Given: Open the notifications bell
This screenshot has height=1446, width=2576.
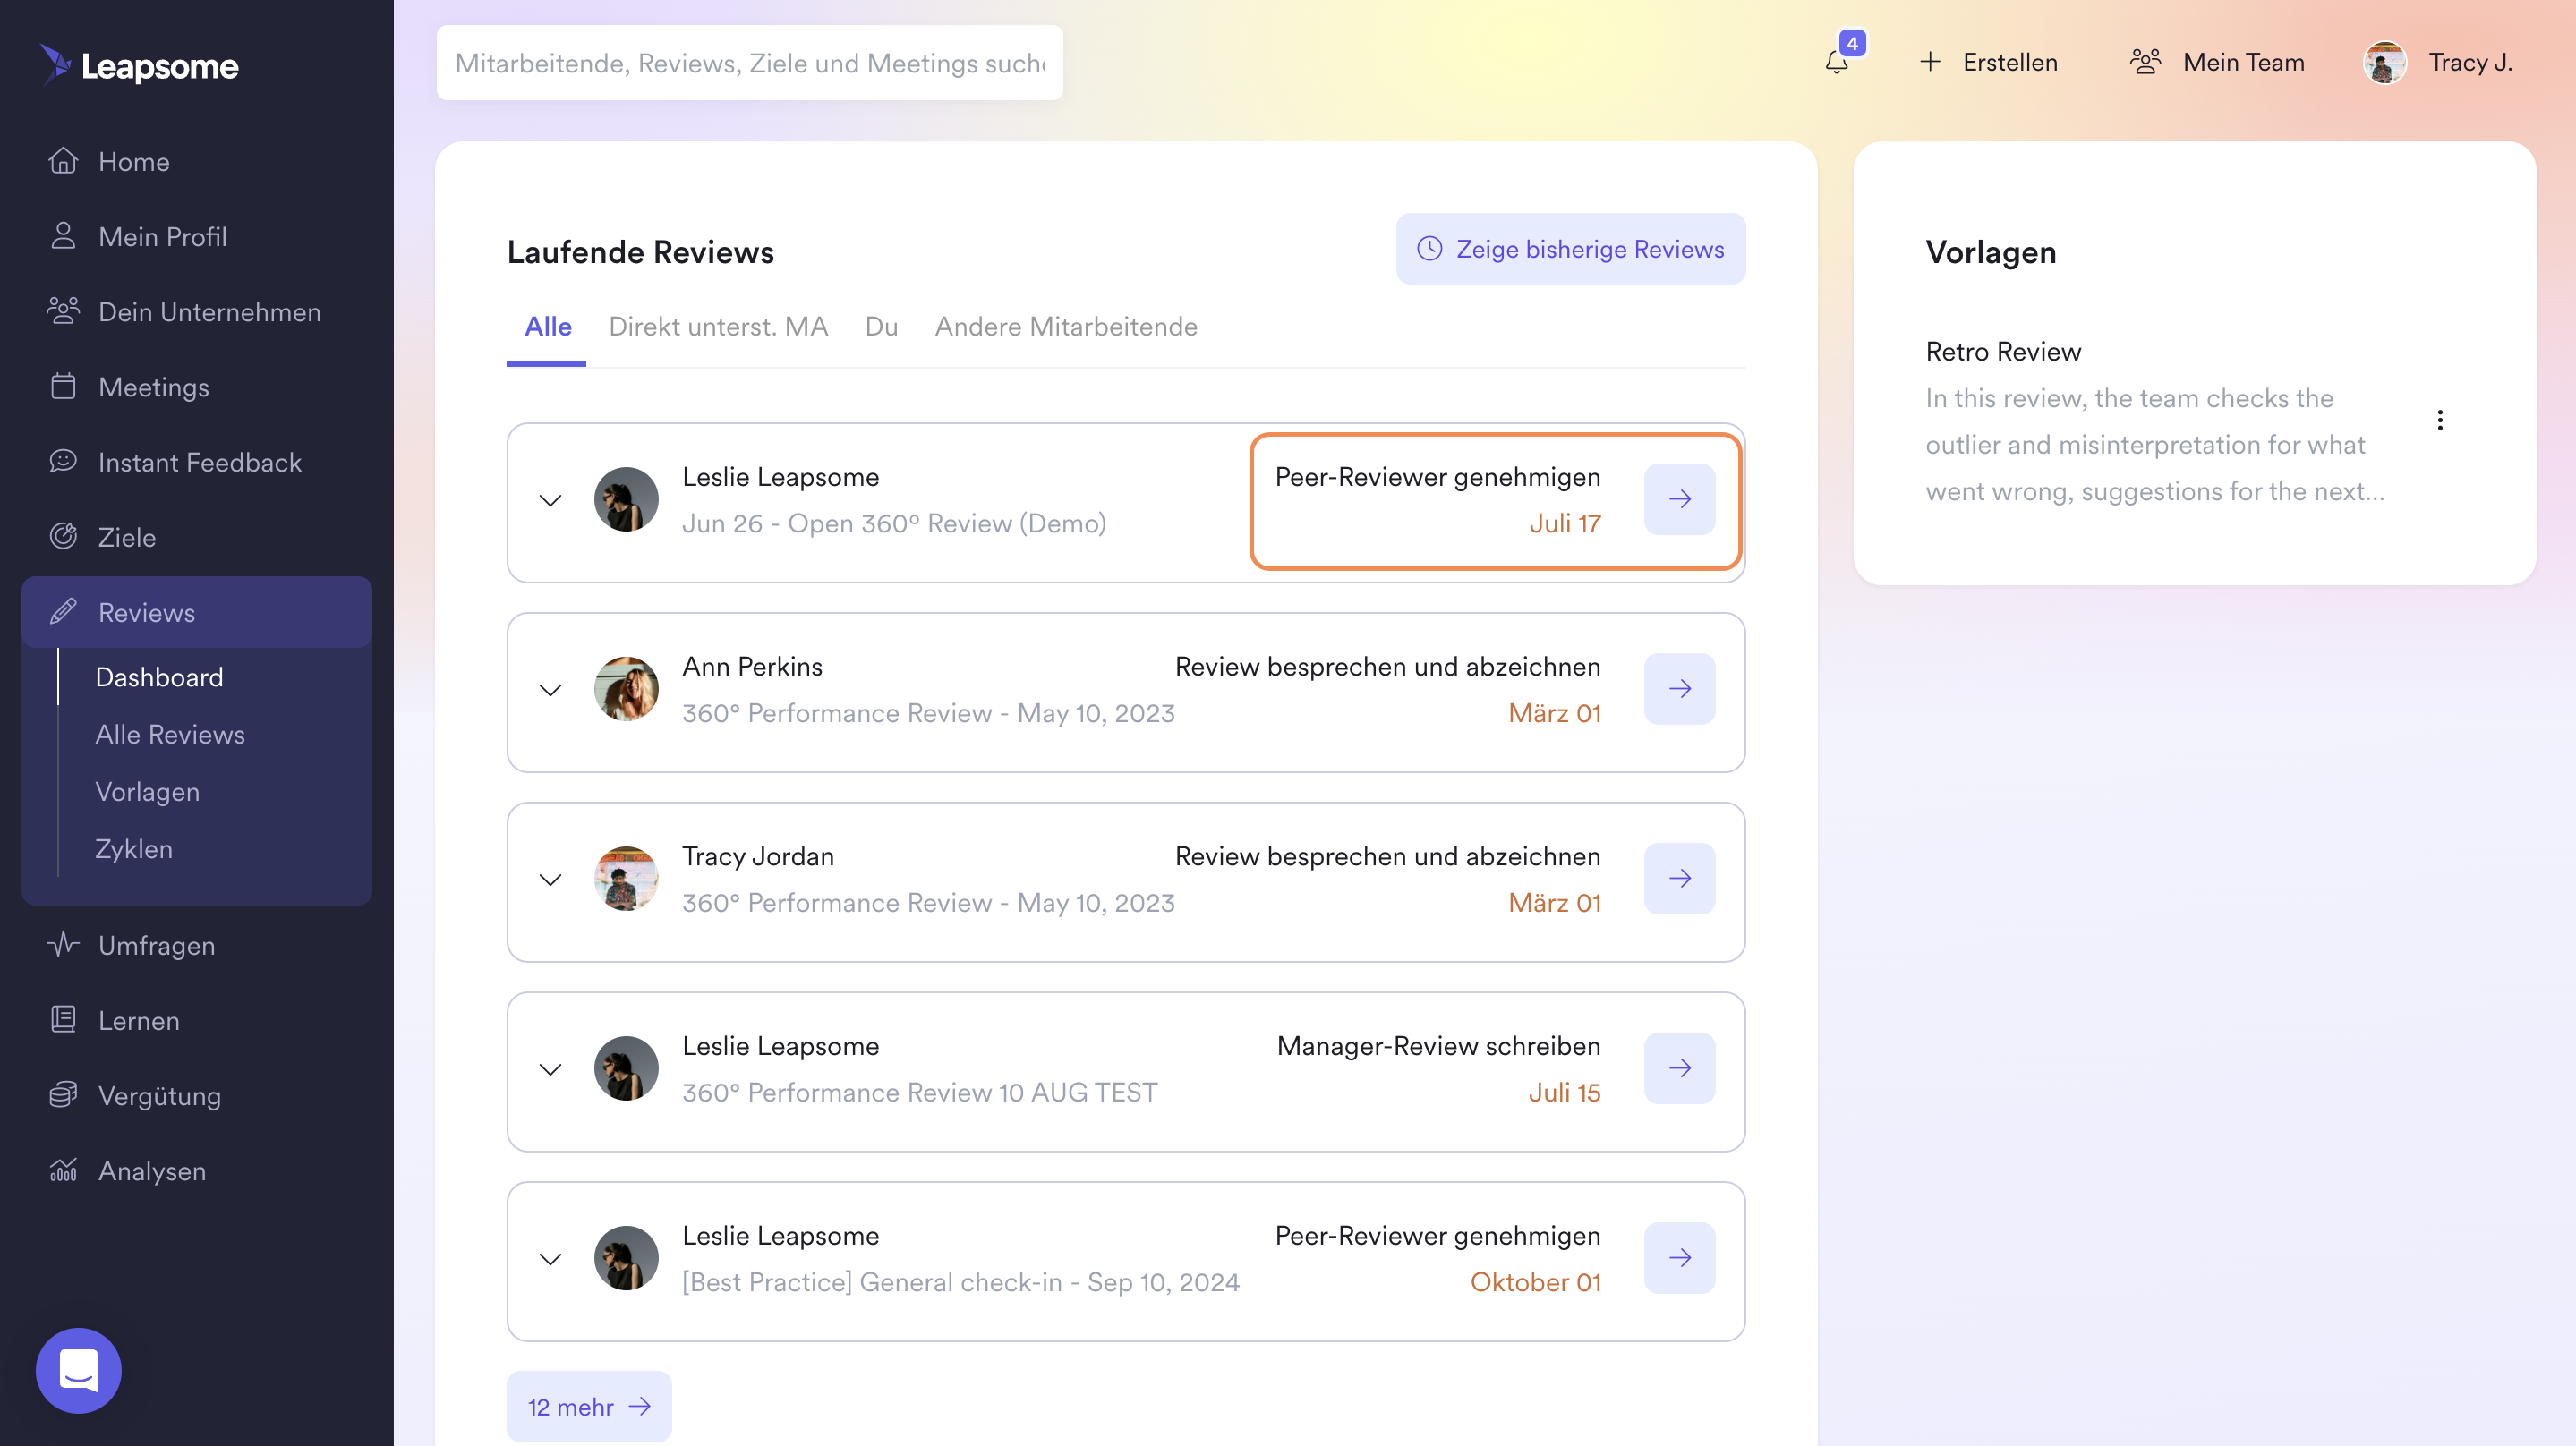Looking at the screenshot, I should [1837, 62].
